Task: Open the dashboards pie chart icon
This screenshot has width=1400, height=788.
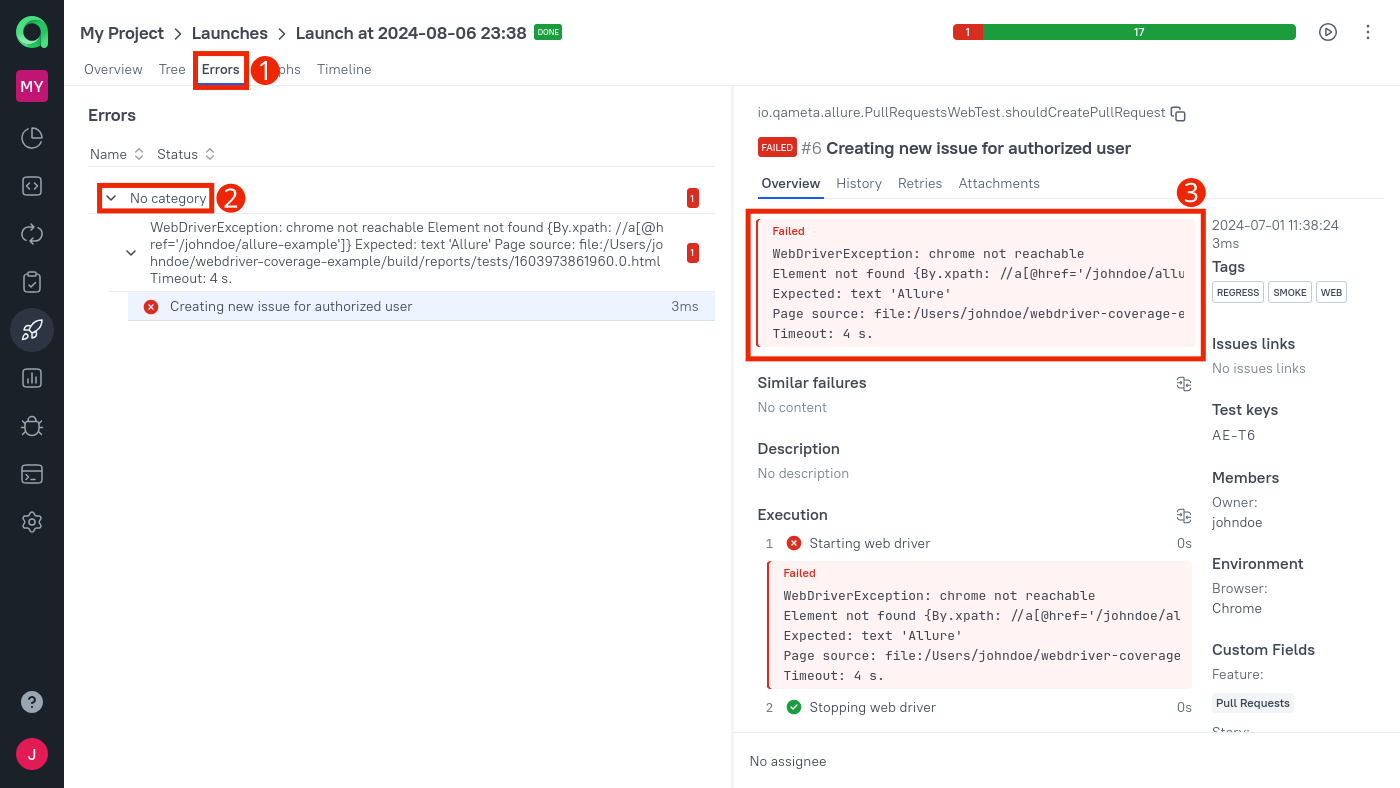Action: (x=32, y=138)
